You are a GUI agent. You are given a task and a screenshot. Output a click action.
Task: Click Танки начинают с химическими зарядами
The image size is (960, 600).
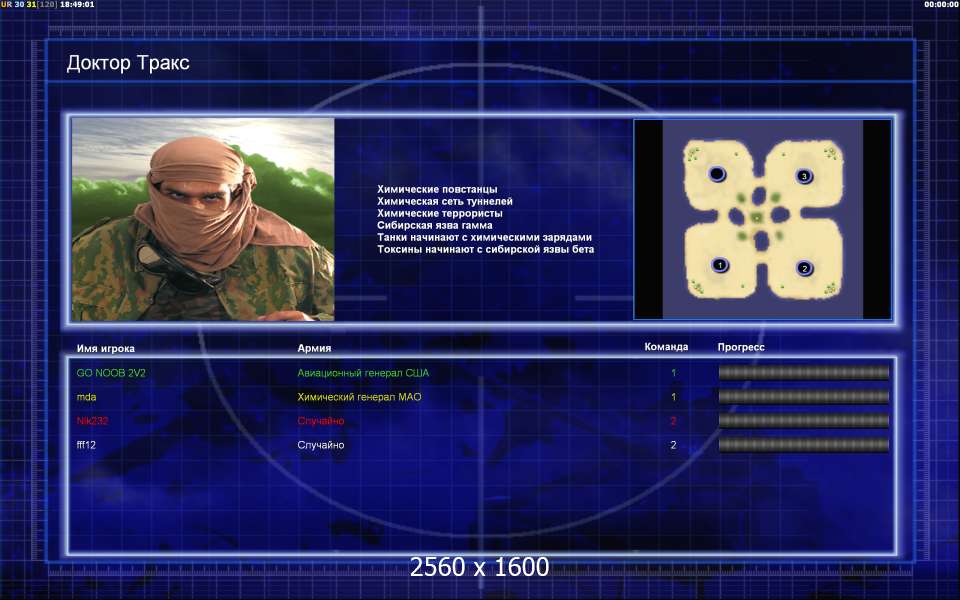click(484, 237)
